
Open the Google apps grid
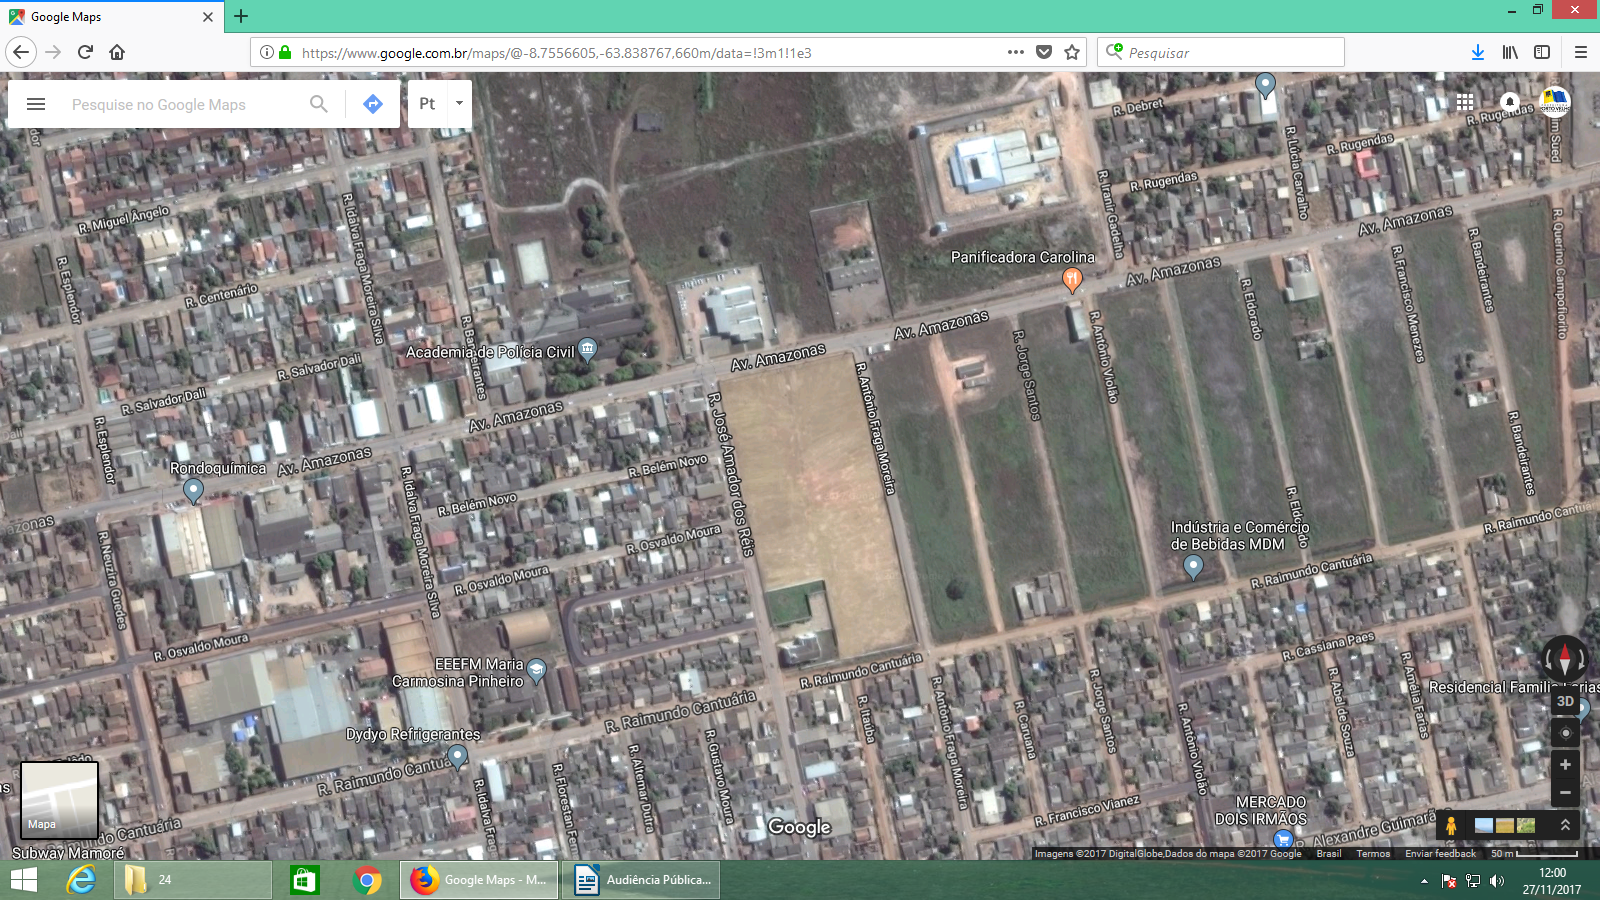[x=1465, y=102]
